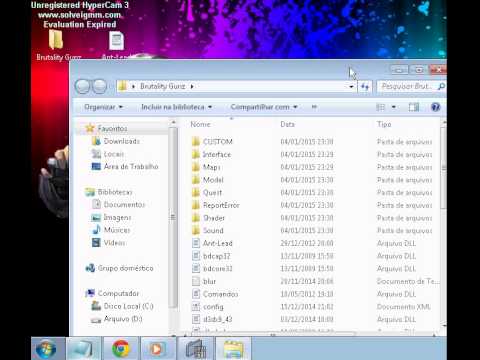
Task: Select the Maps folder icon
Action: pyautogui.click(x=196, y=167)
